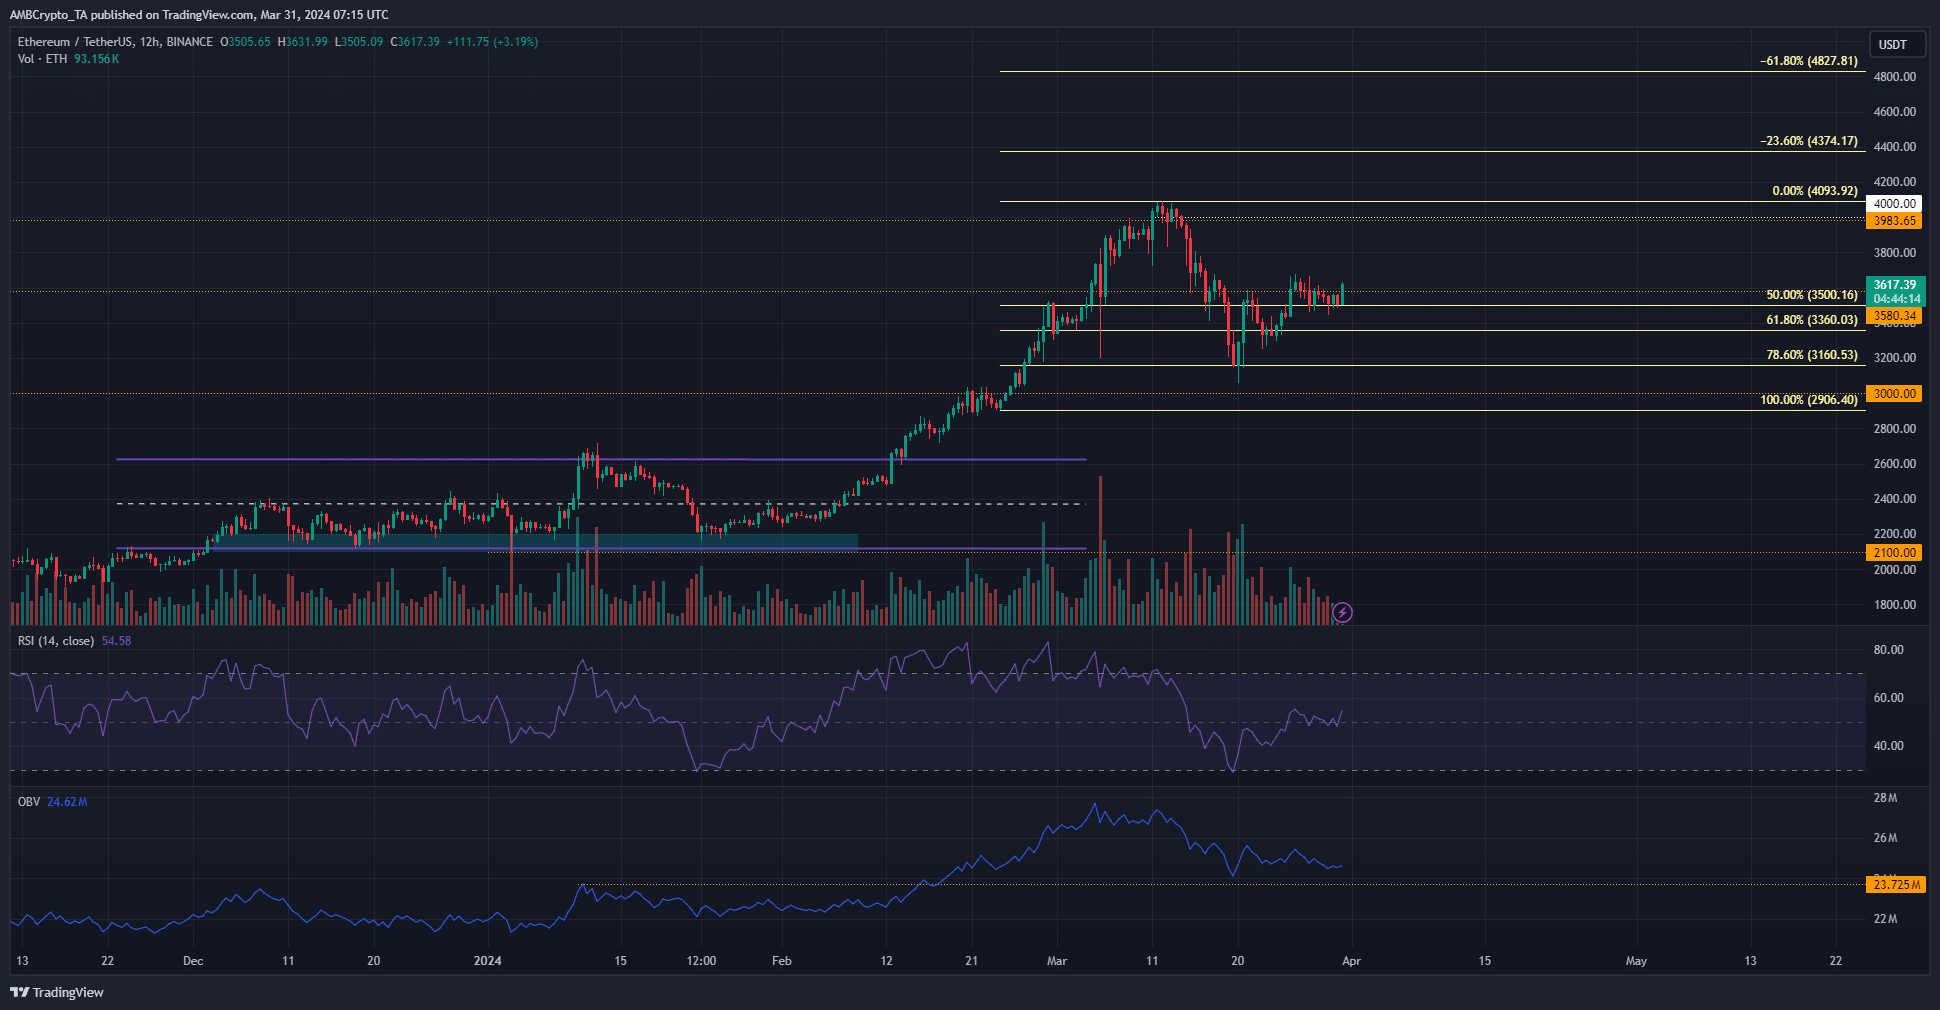1940x1010 pixels.
Task: Click the 2800.00 price axis label
Action: click(x=1894, y=429)
